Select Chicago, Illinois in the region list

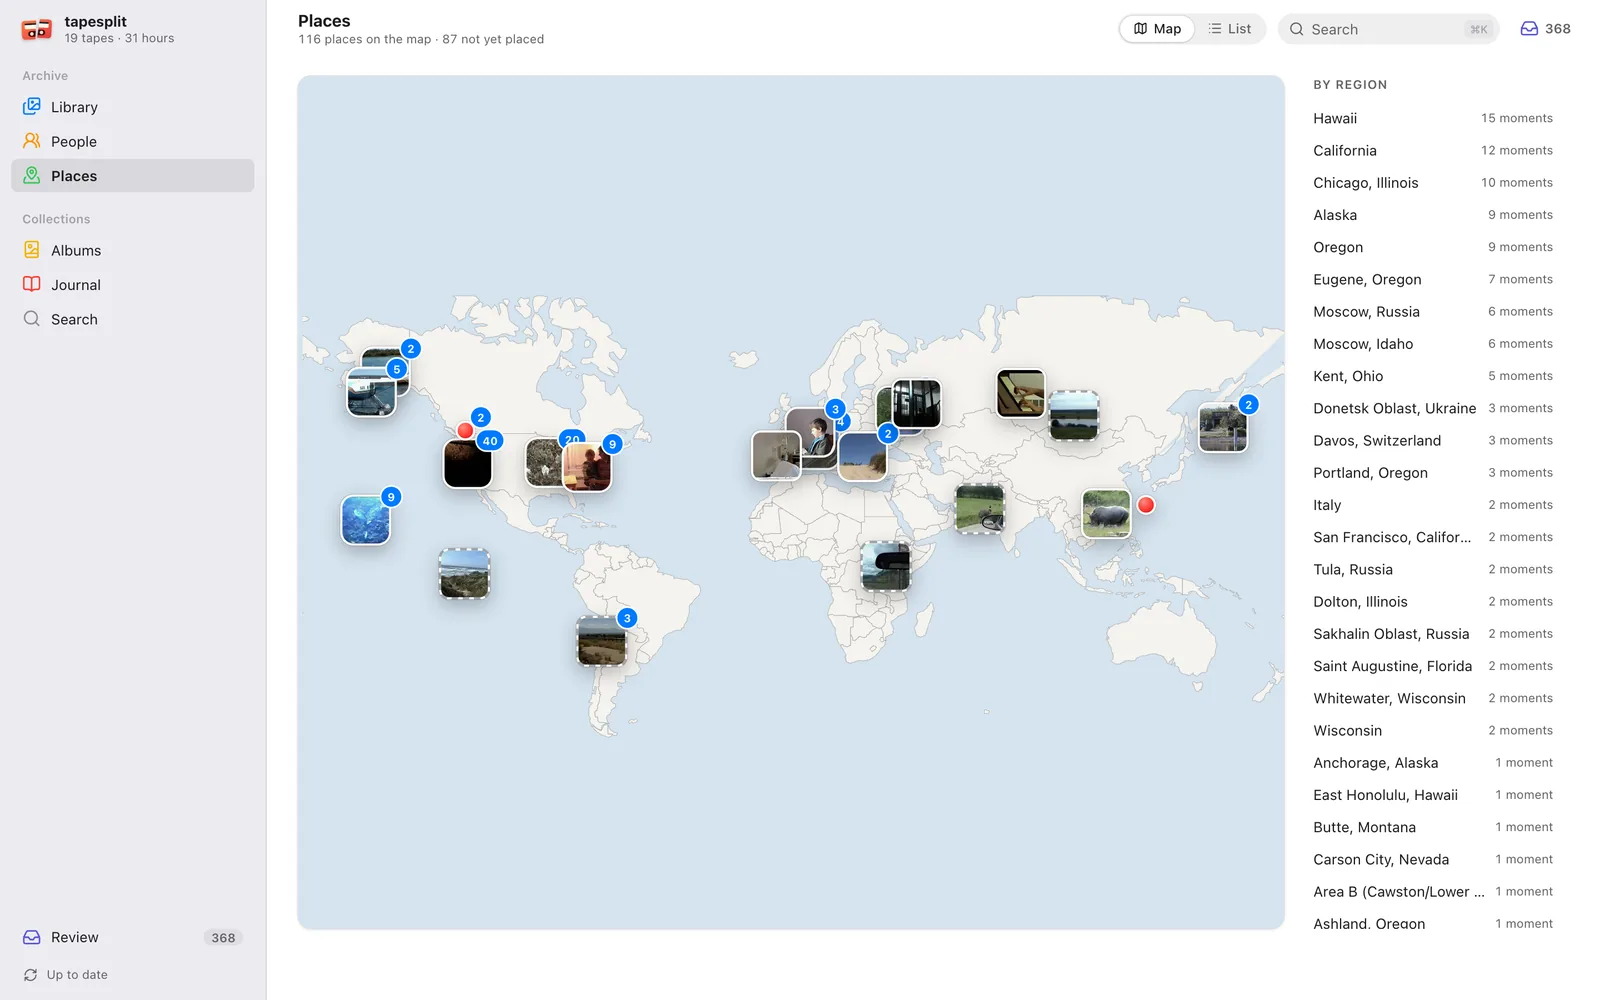(x=1433, y=183)
